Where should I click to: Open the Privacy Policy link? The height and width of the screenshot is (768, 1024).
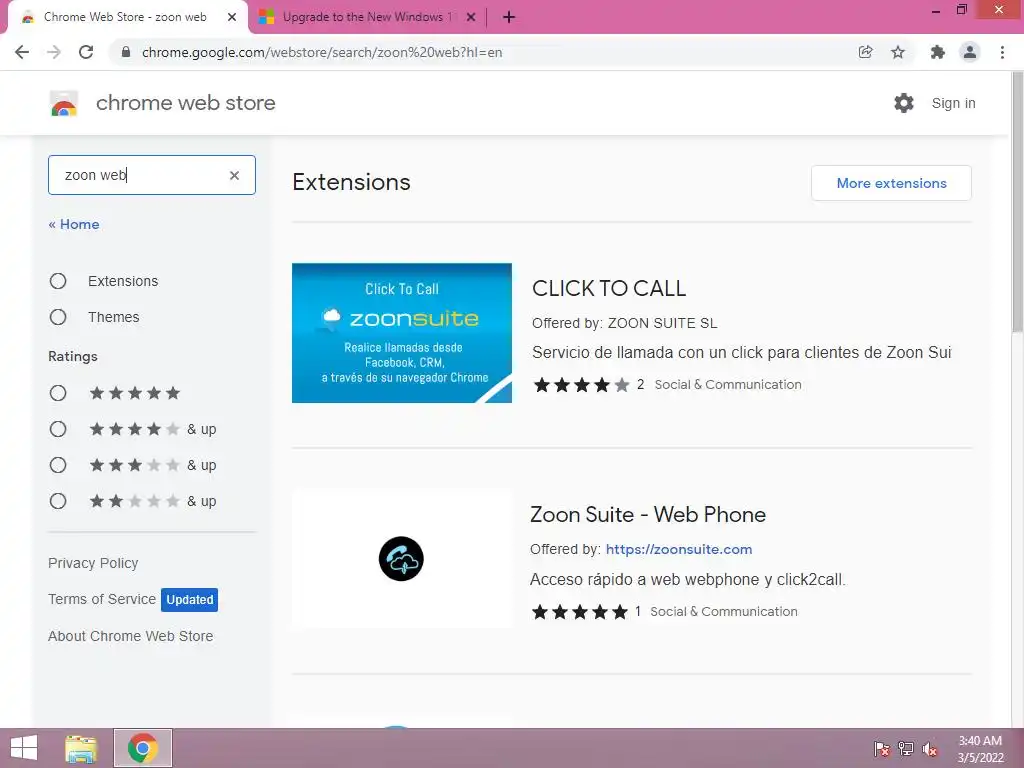click(93, 563)
